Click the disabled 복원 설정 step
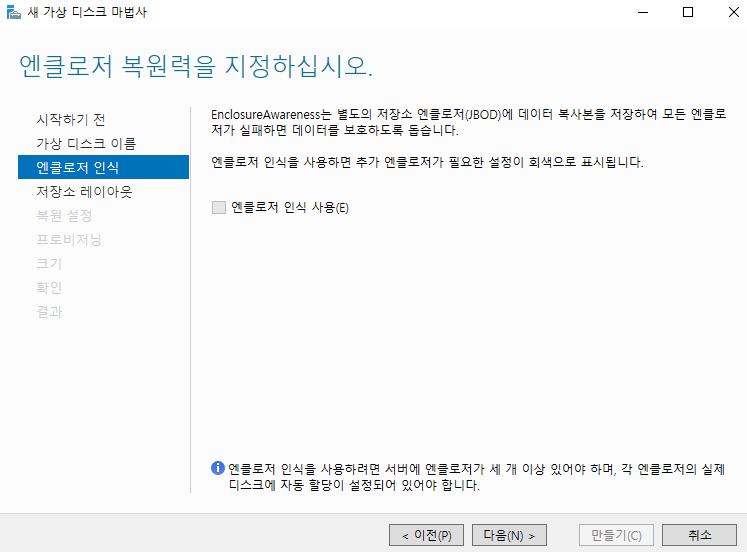Screen dimensions: 747x552 tap(64, 215)
